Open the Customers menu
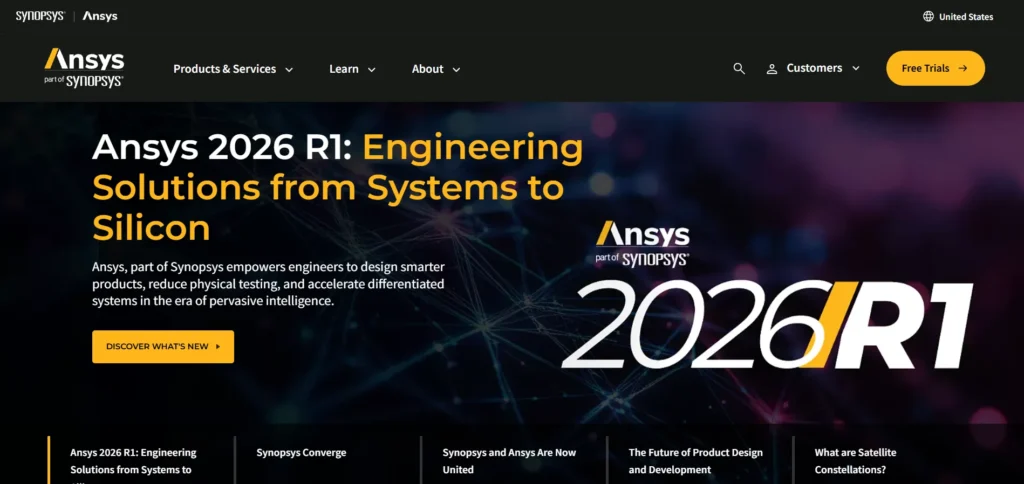Viewport: 1024px width, 484px height. pyautogui.click(x=814, y=68)
